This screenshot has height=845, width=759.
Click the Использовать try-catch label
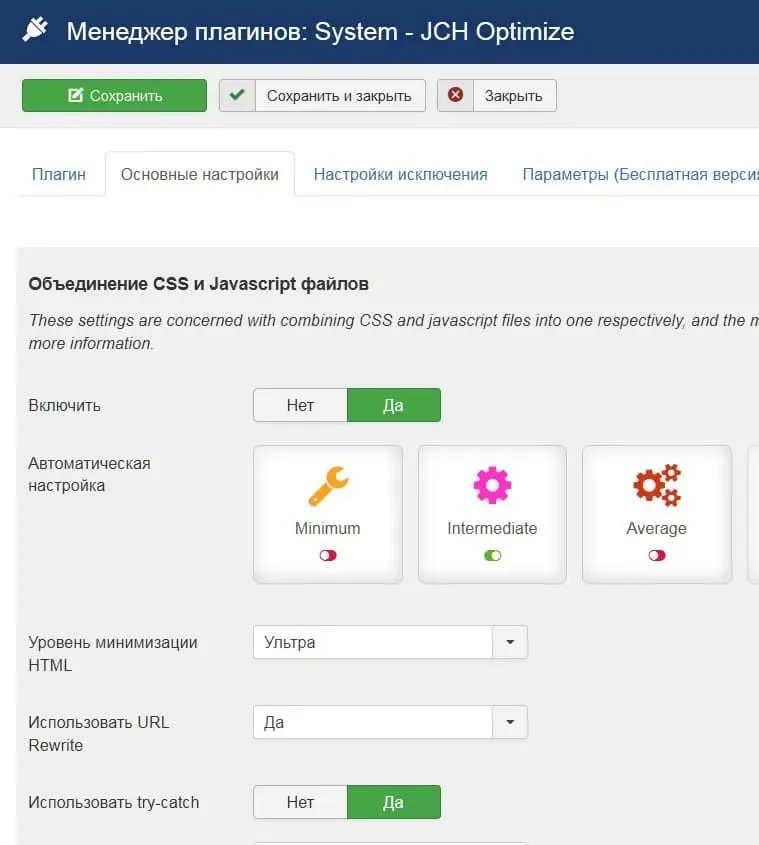[x=114, y=802]
